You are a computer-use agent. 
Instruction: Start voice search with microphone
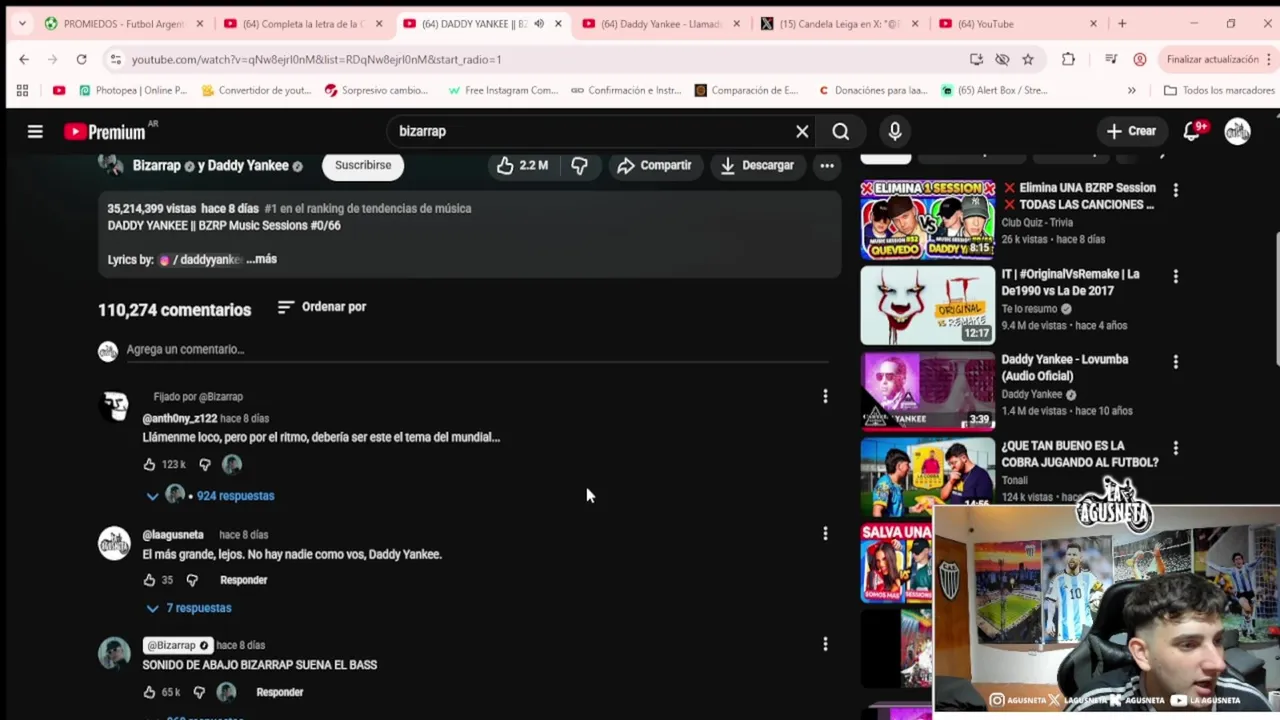[x=895, y=131]
